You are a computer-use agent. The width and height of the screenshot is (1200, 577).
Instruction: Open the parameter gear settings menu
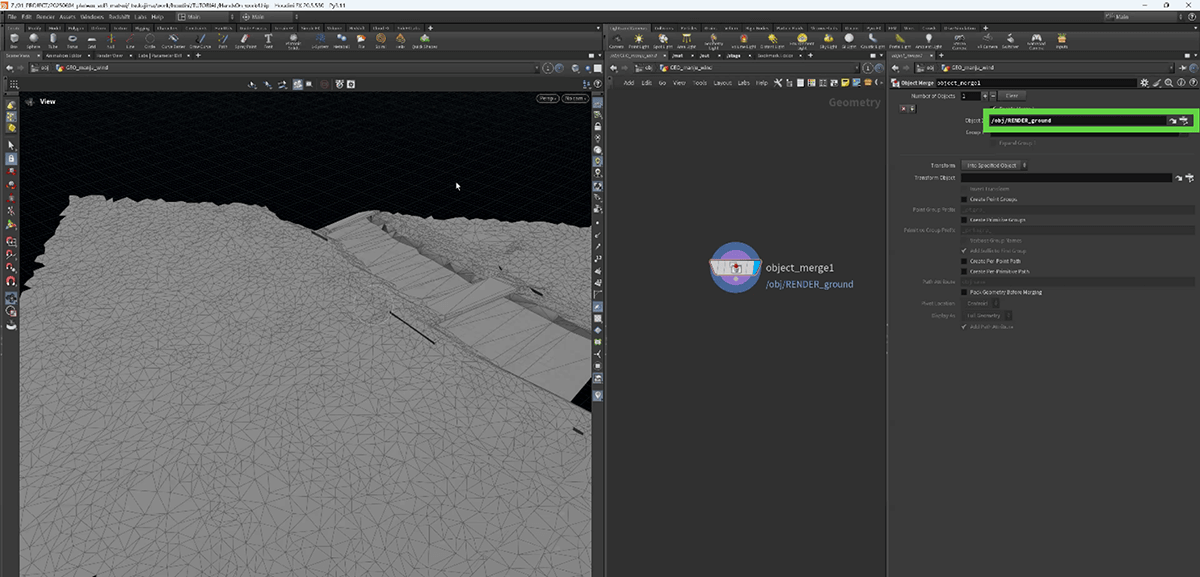pyautogui.click(x=1145, y=83)
